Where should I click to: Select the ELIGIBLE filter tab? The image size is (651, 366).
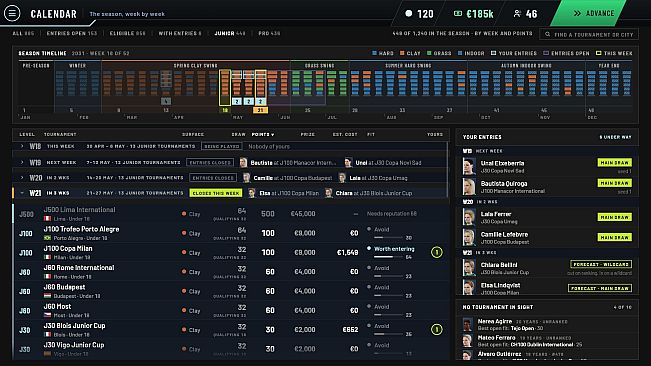(127, 33)
